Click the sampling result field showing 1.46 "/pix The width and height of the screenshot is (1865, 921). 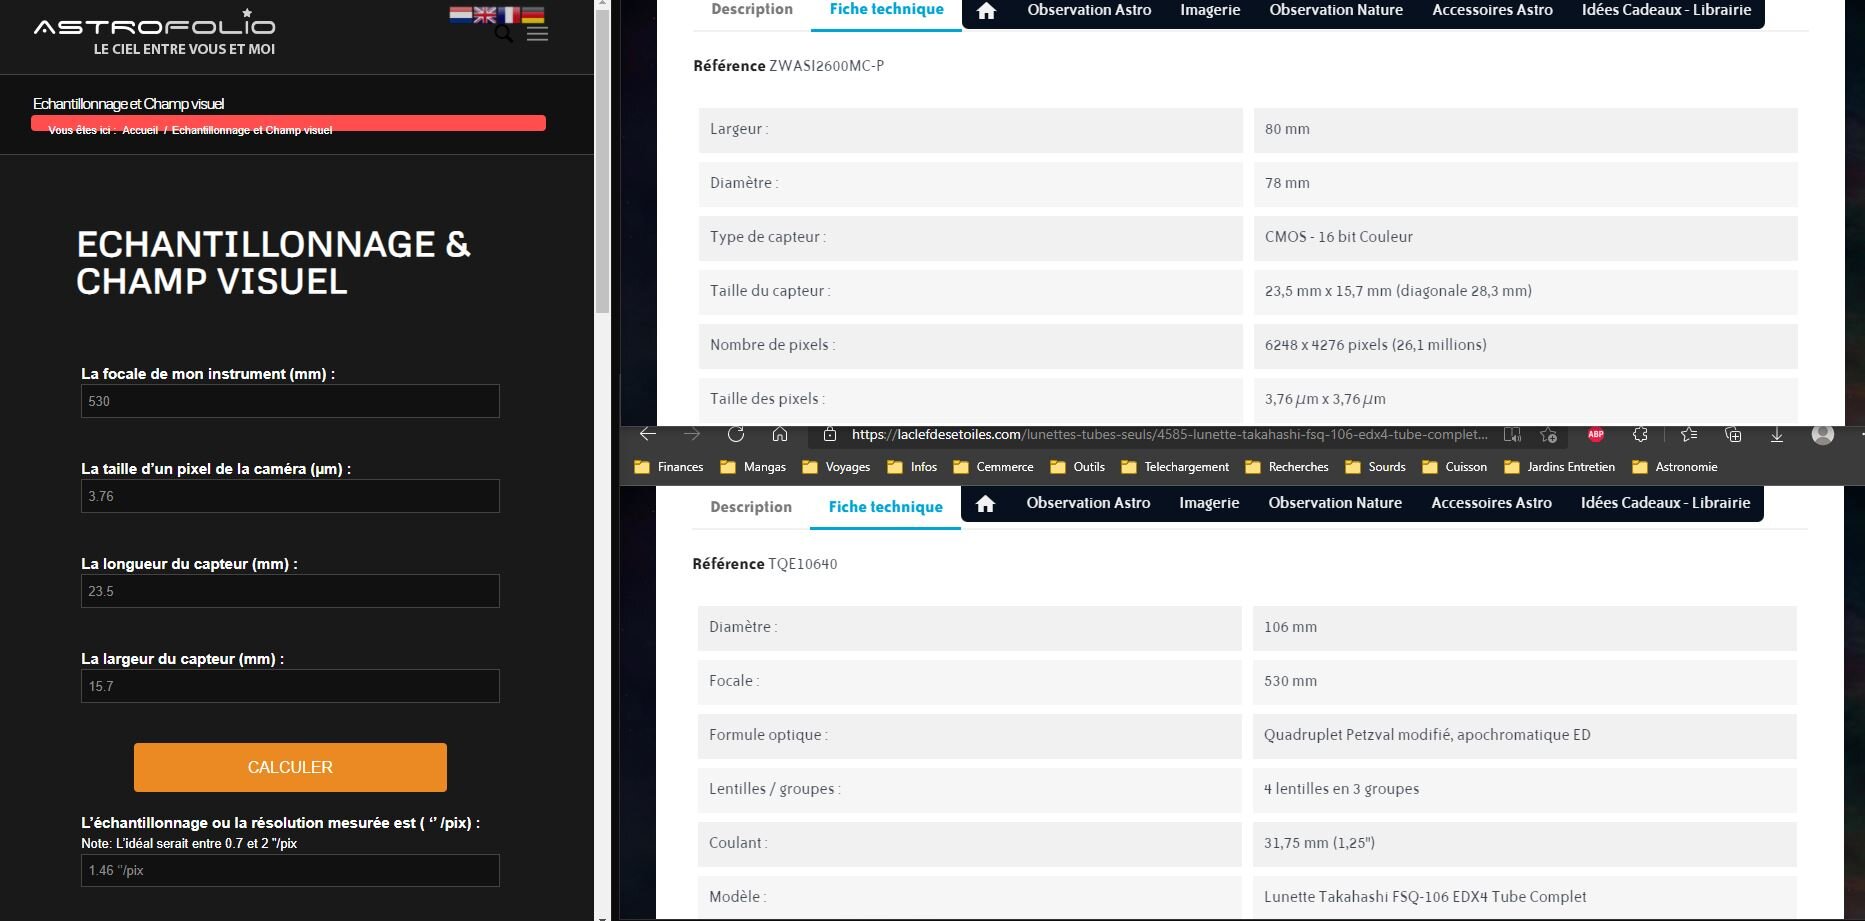click(x=290, y=870)
